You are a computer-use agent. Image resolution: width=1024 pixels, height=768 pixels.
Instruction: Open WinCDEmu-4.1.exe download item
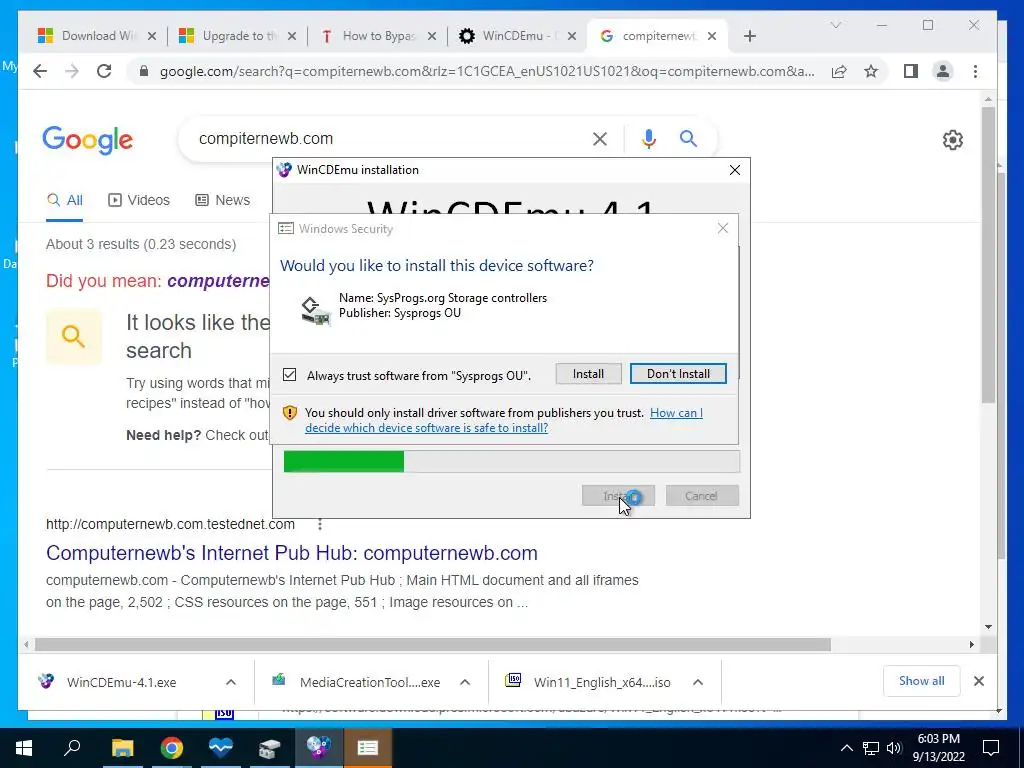(121, 682)
